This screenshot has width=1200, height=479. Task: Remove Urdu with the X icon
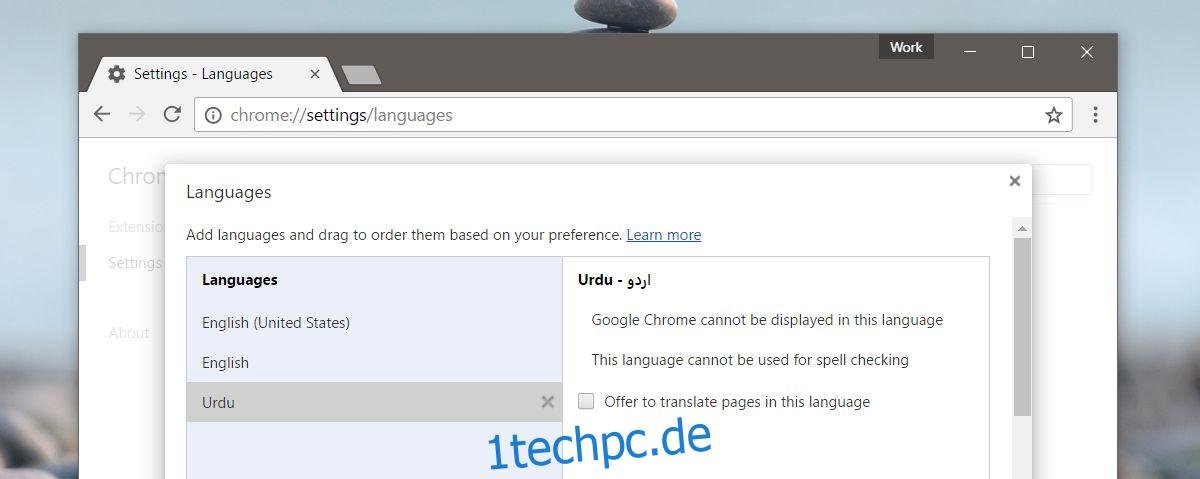(547, 402)
